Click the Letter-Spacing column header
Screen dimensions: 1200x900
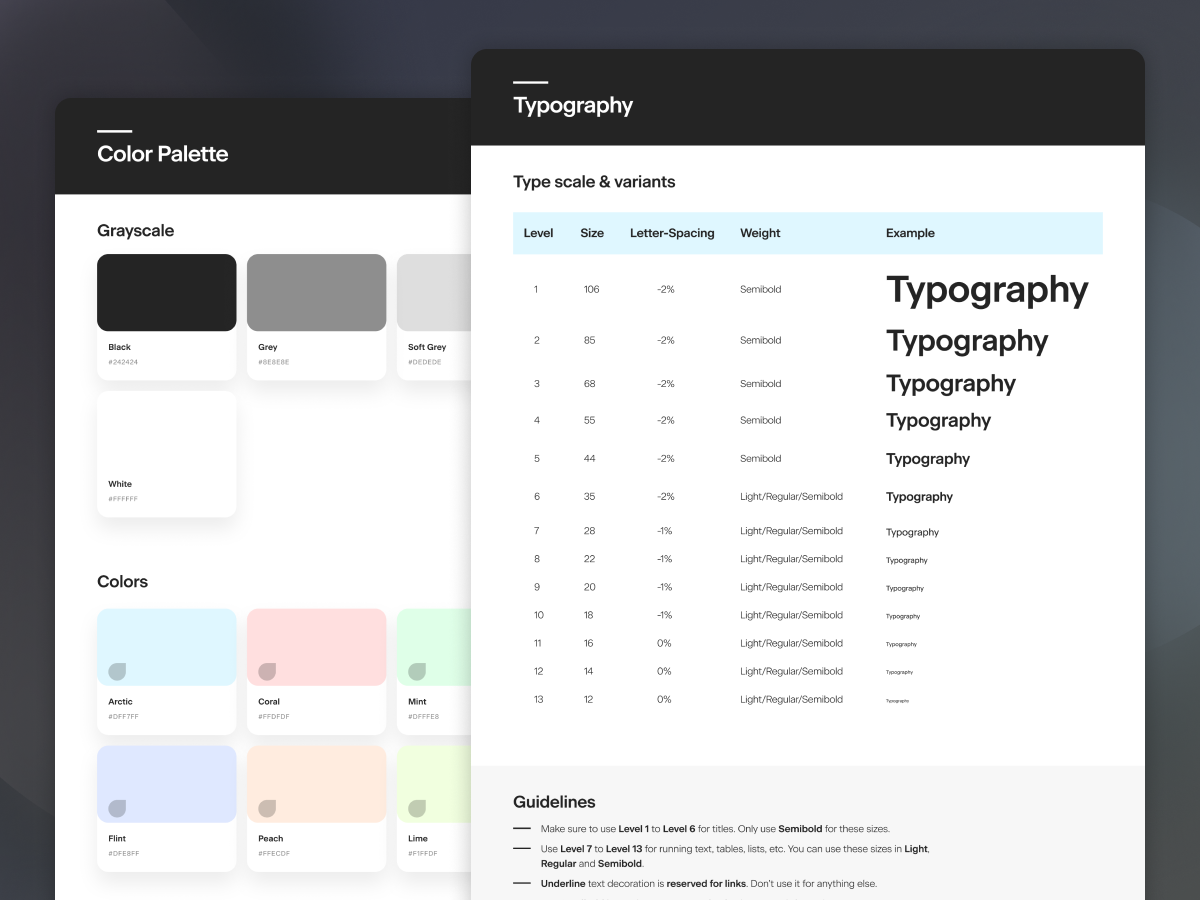pyautogui.click(x=672, y=233)
